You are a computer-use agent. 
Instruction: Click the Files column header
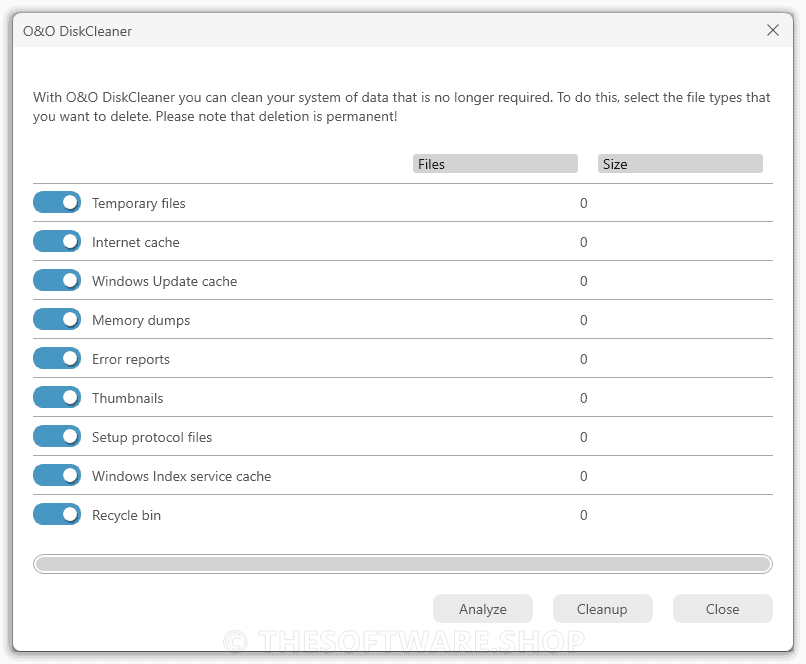pyautogui.click(x=496, y=164)
